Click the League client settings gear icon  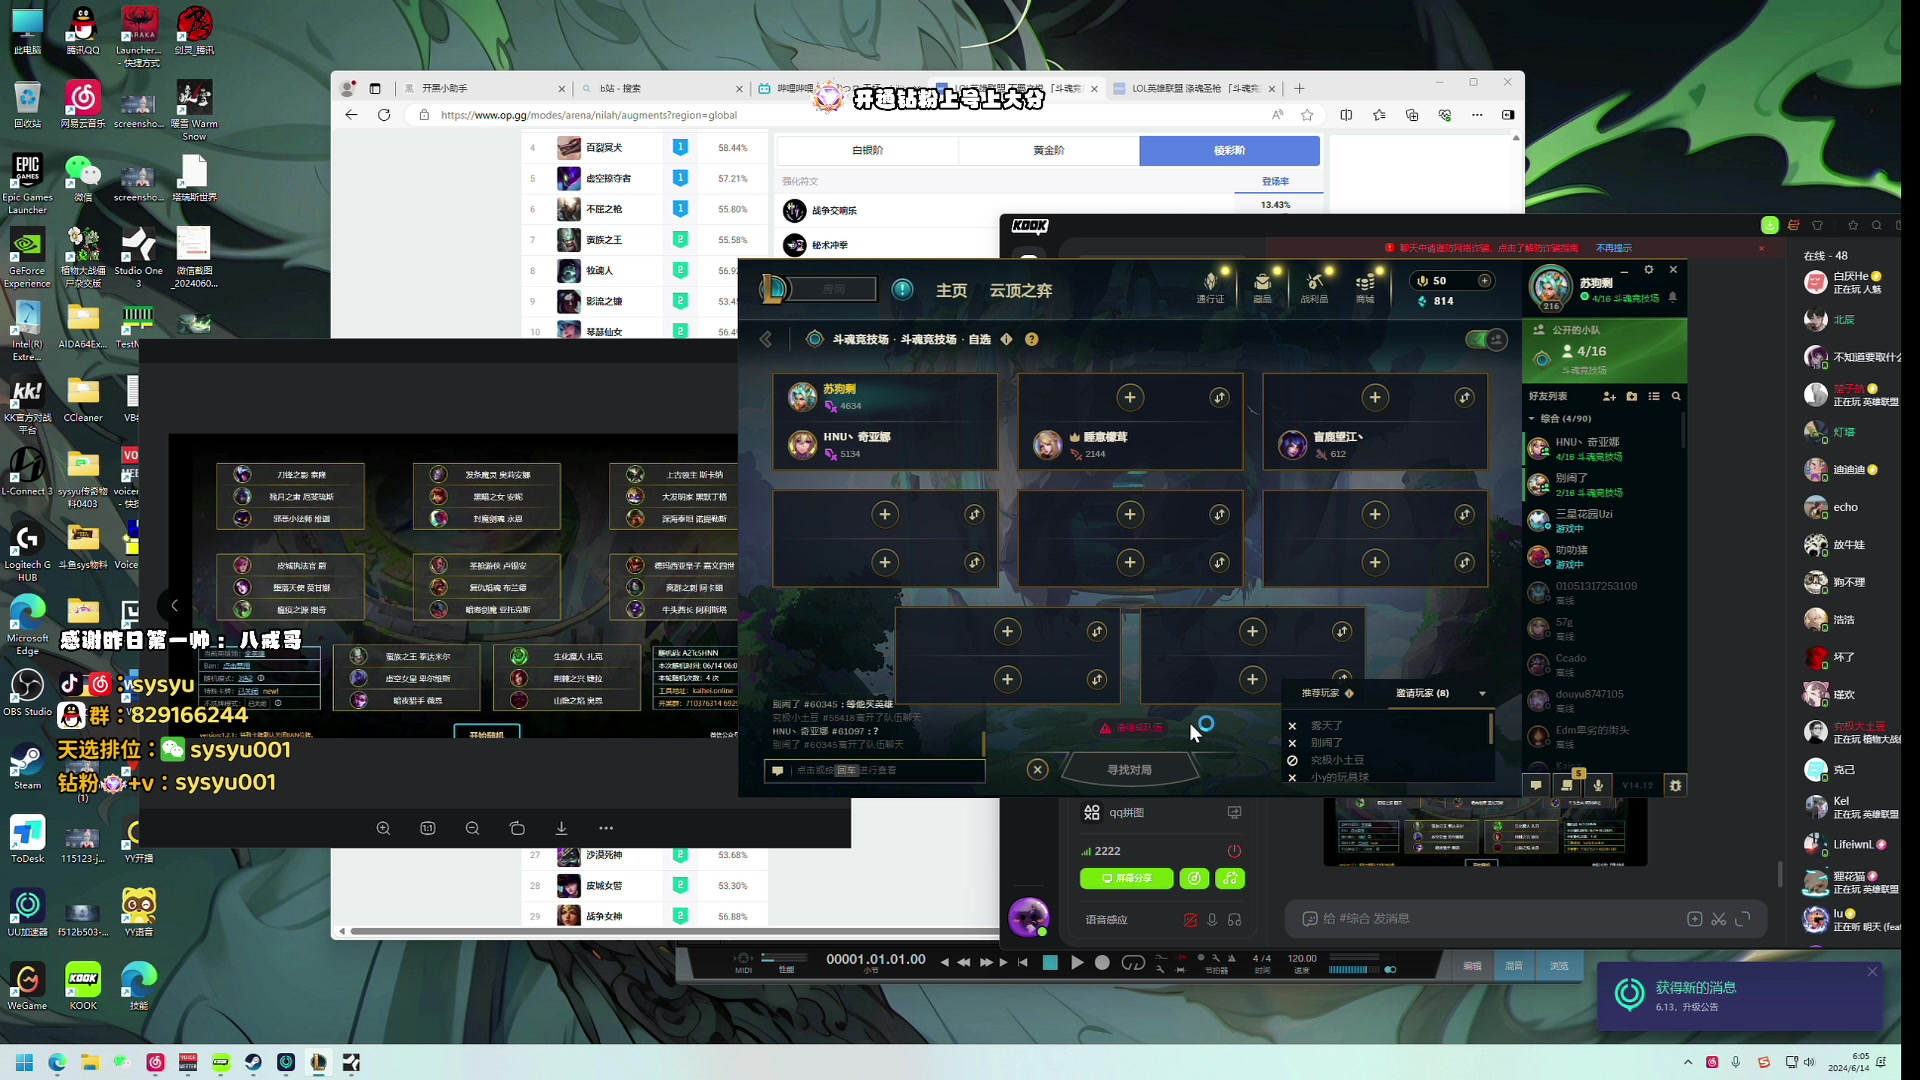[1649, 270]
